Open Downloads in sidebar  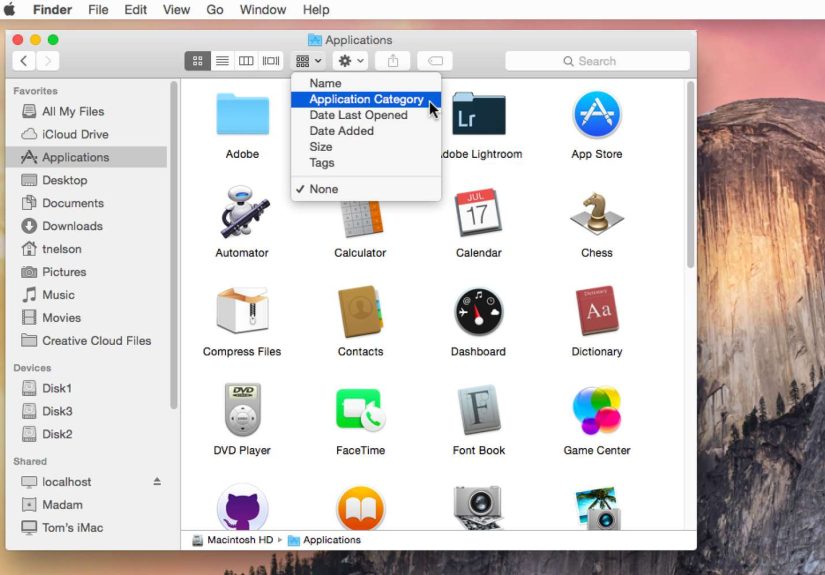pos(87,226)
